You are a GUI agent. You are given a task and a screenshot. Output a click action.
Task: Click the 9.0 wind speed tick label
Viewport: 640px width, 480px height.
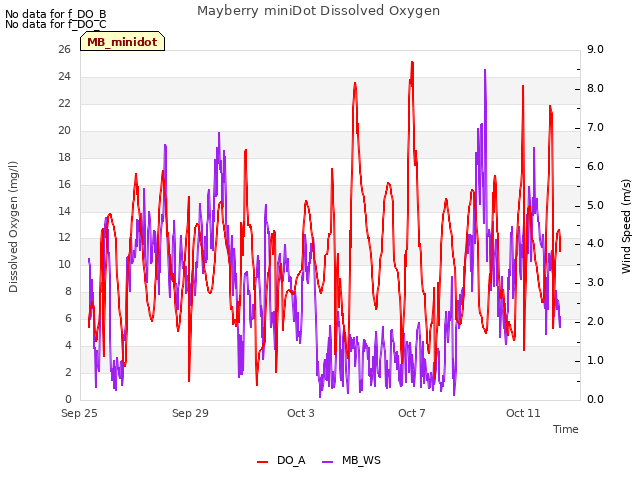pyautogui.click(x=595, y=49)
